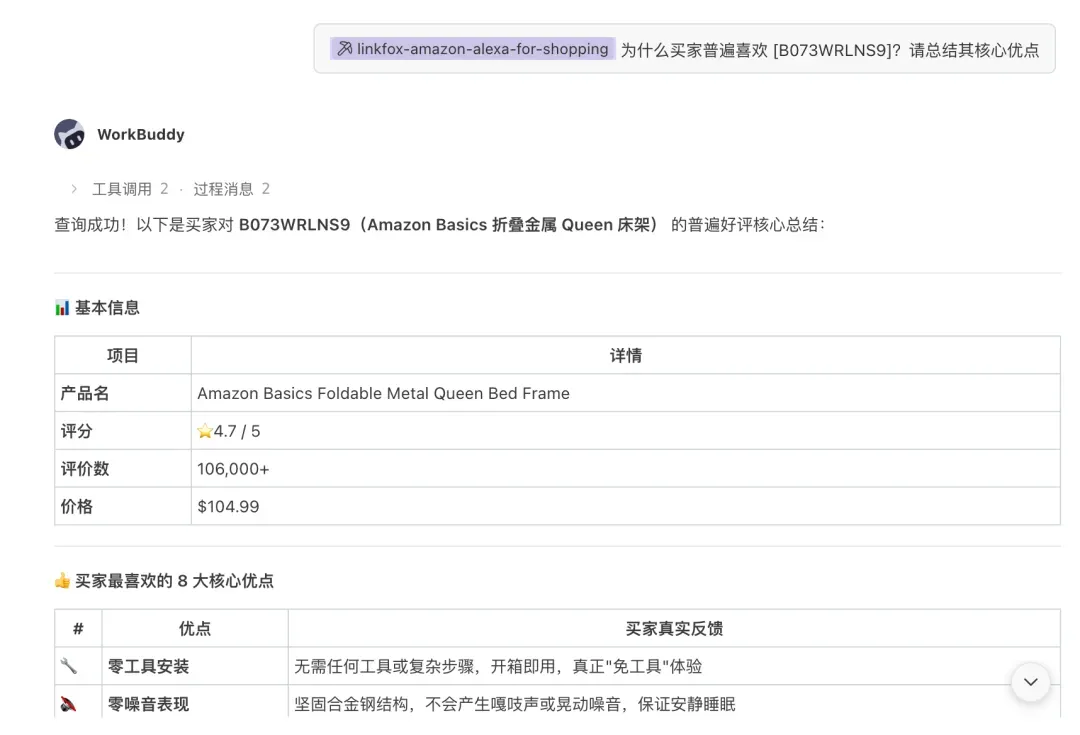Viewport: 1080px width, 735px height.
Task: Click the linkfox-amazon-alexa-for-shopping skill tag
Action: click(472, 49)
